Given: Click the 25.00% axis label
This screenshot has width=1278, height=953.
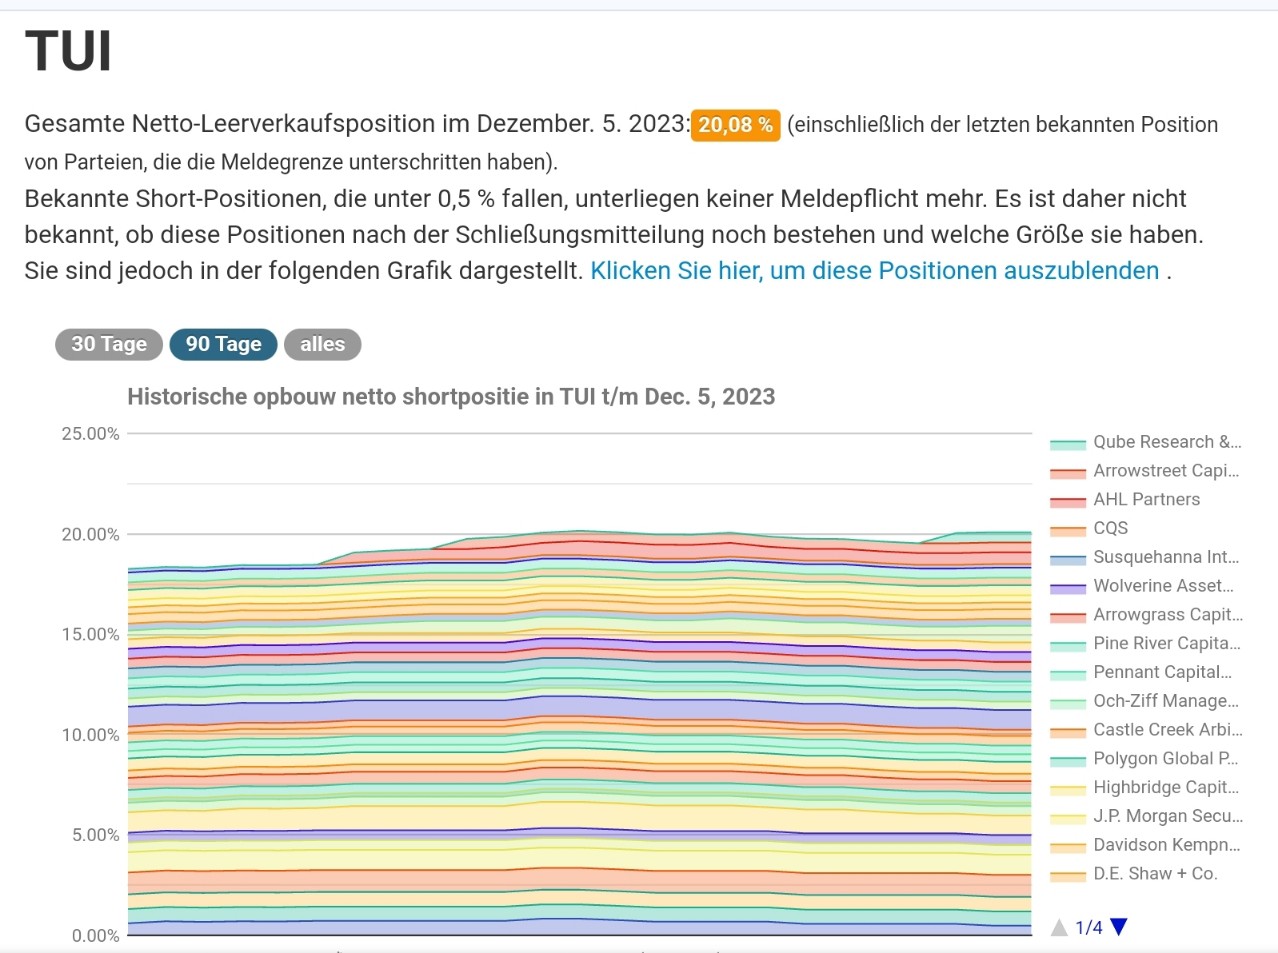Looking at the screenshot, I should pos(90,434).
